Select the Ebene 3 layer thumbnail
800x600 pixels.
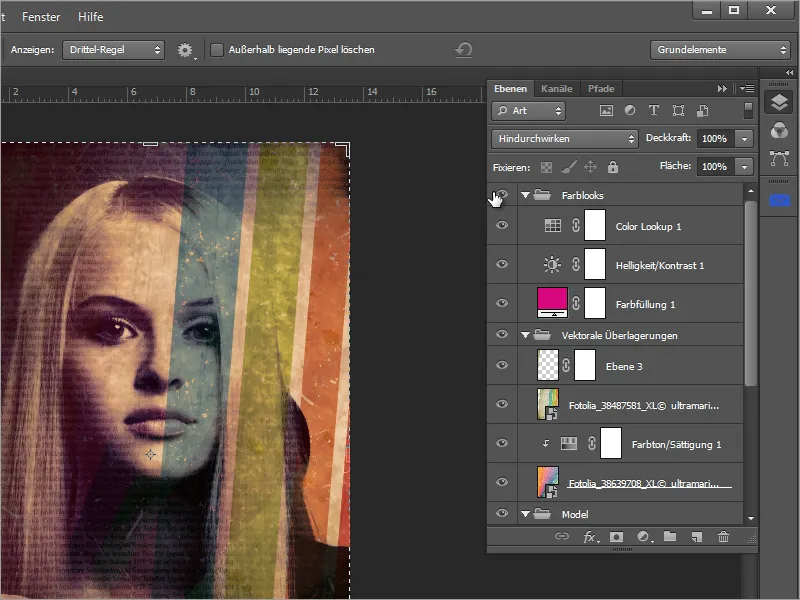[548, 365]
